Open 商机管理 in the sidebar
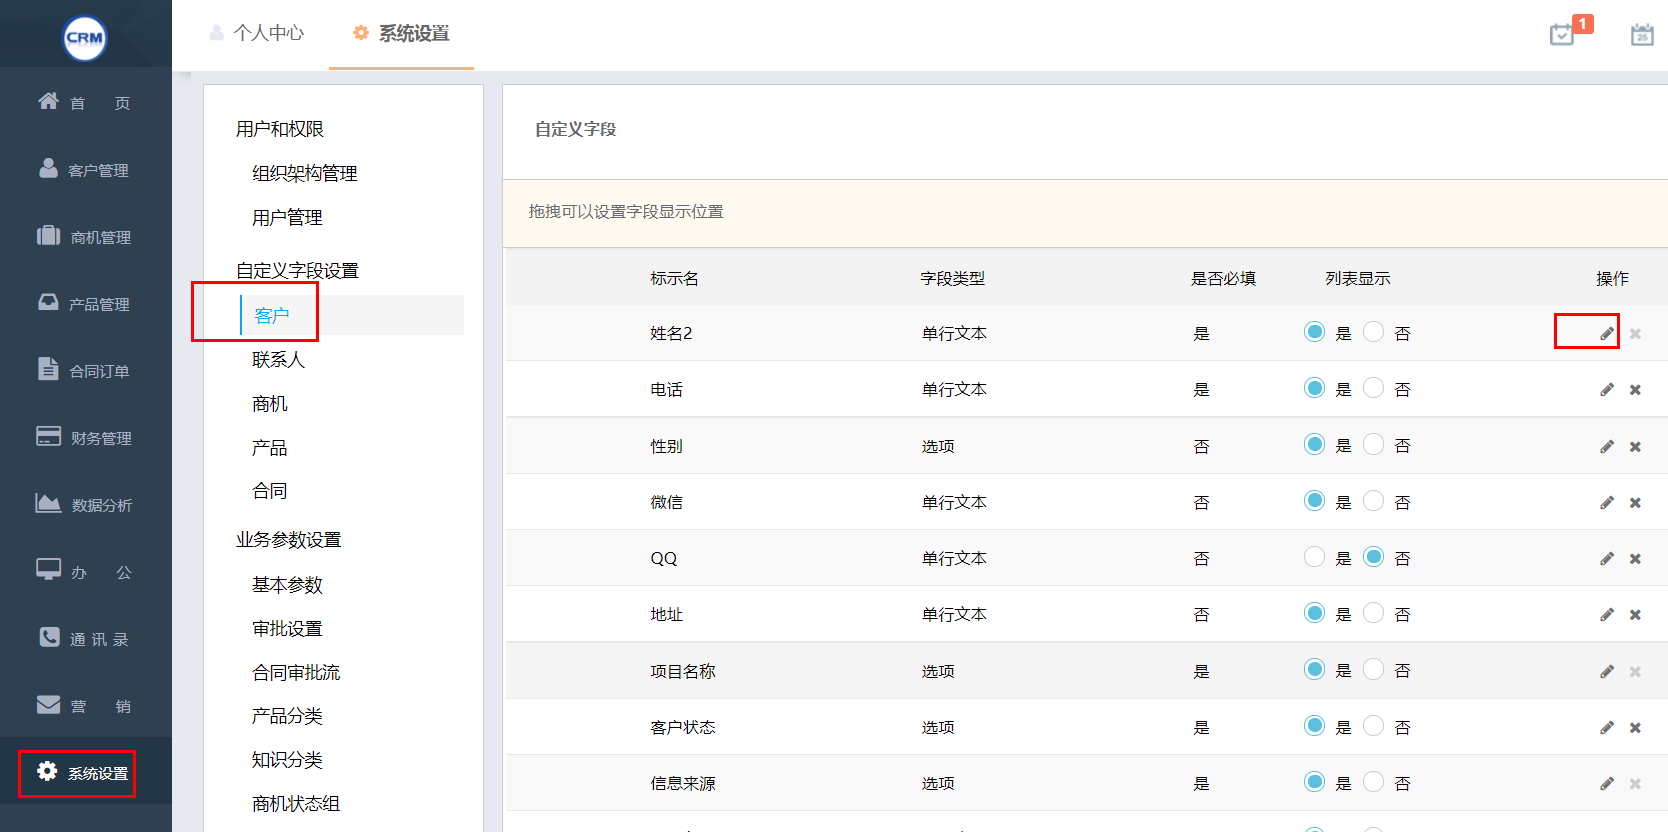This screenshot has height=832, width=1668. point(85,236)
